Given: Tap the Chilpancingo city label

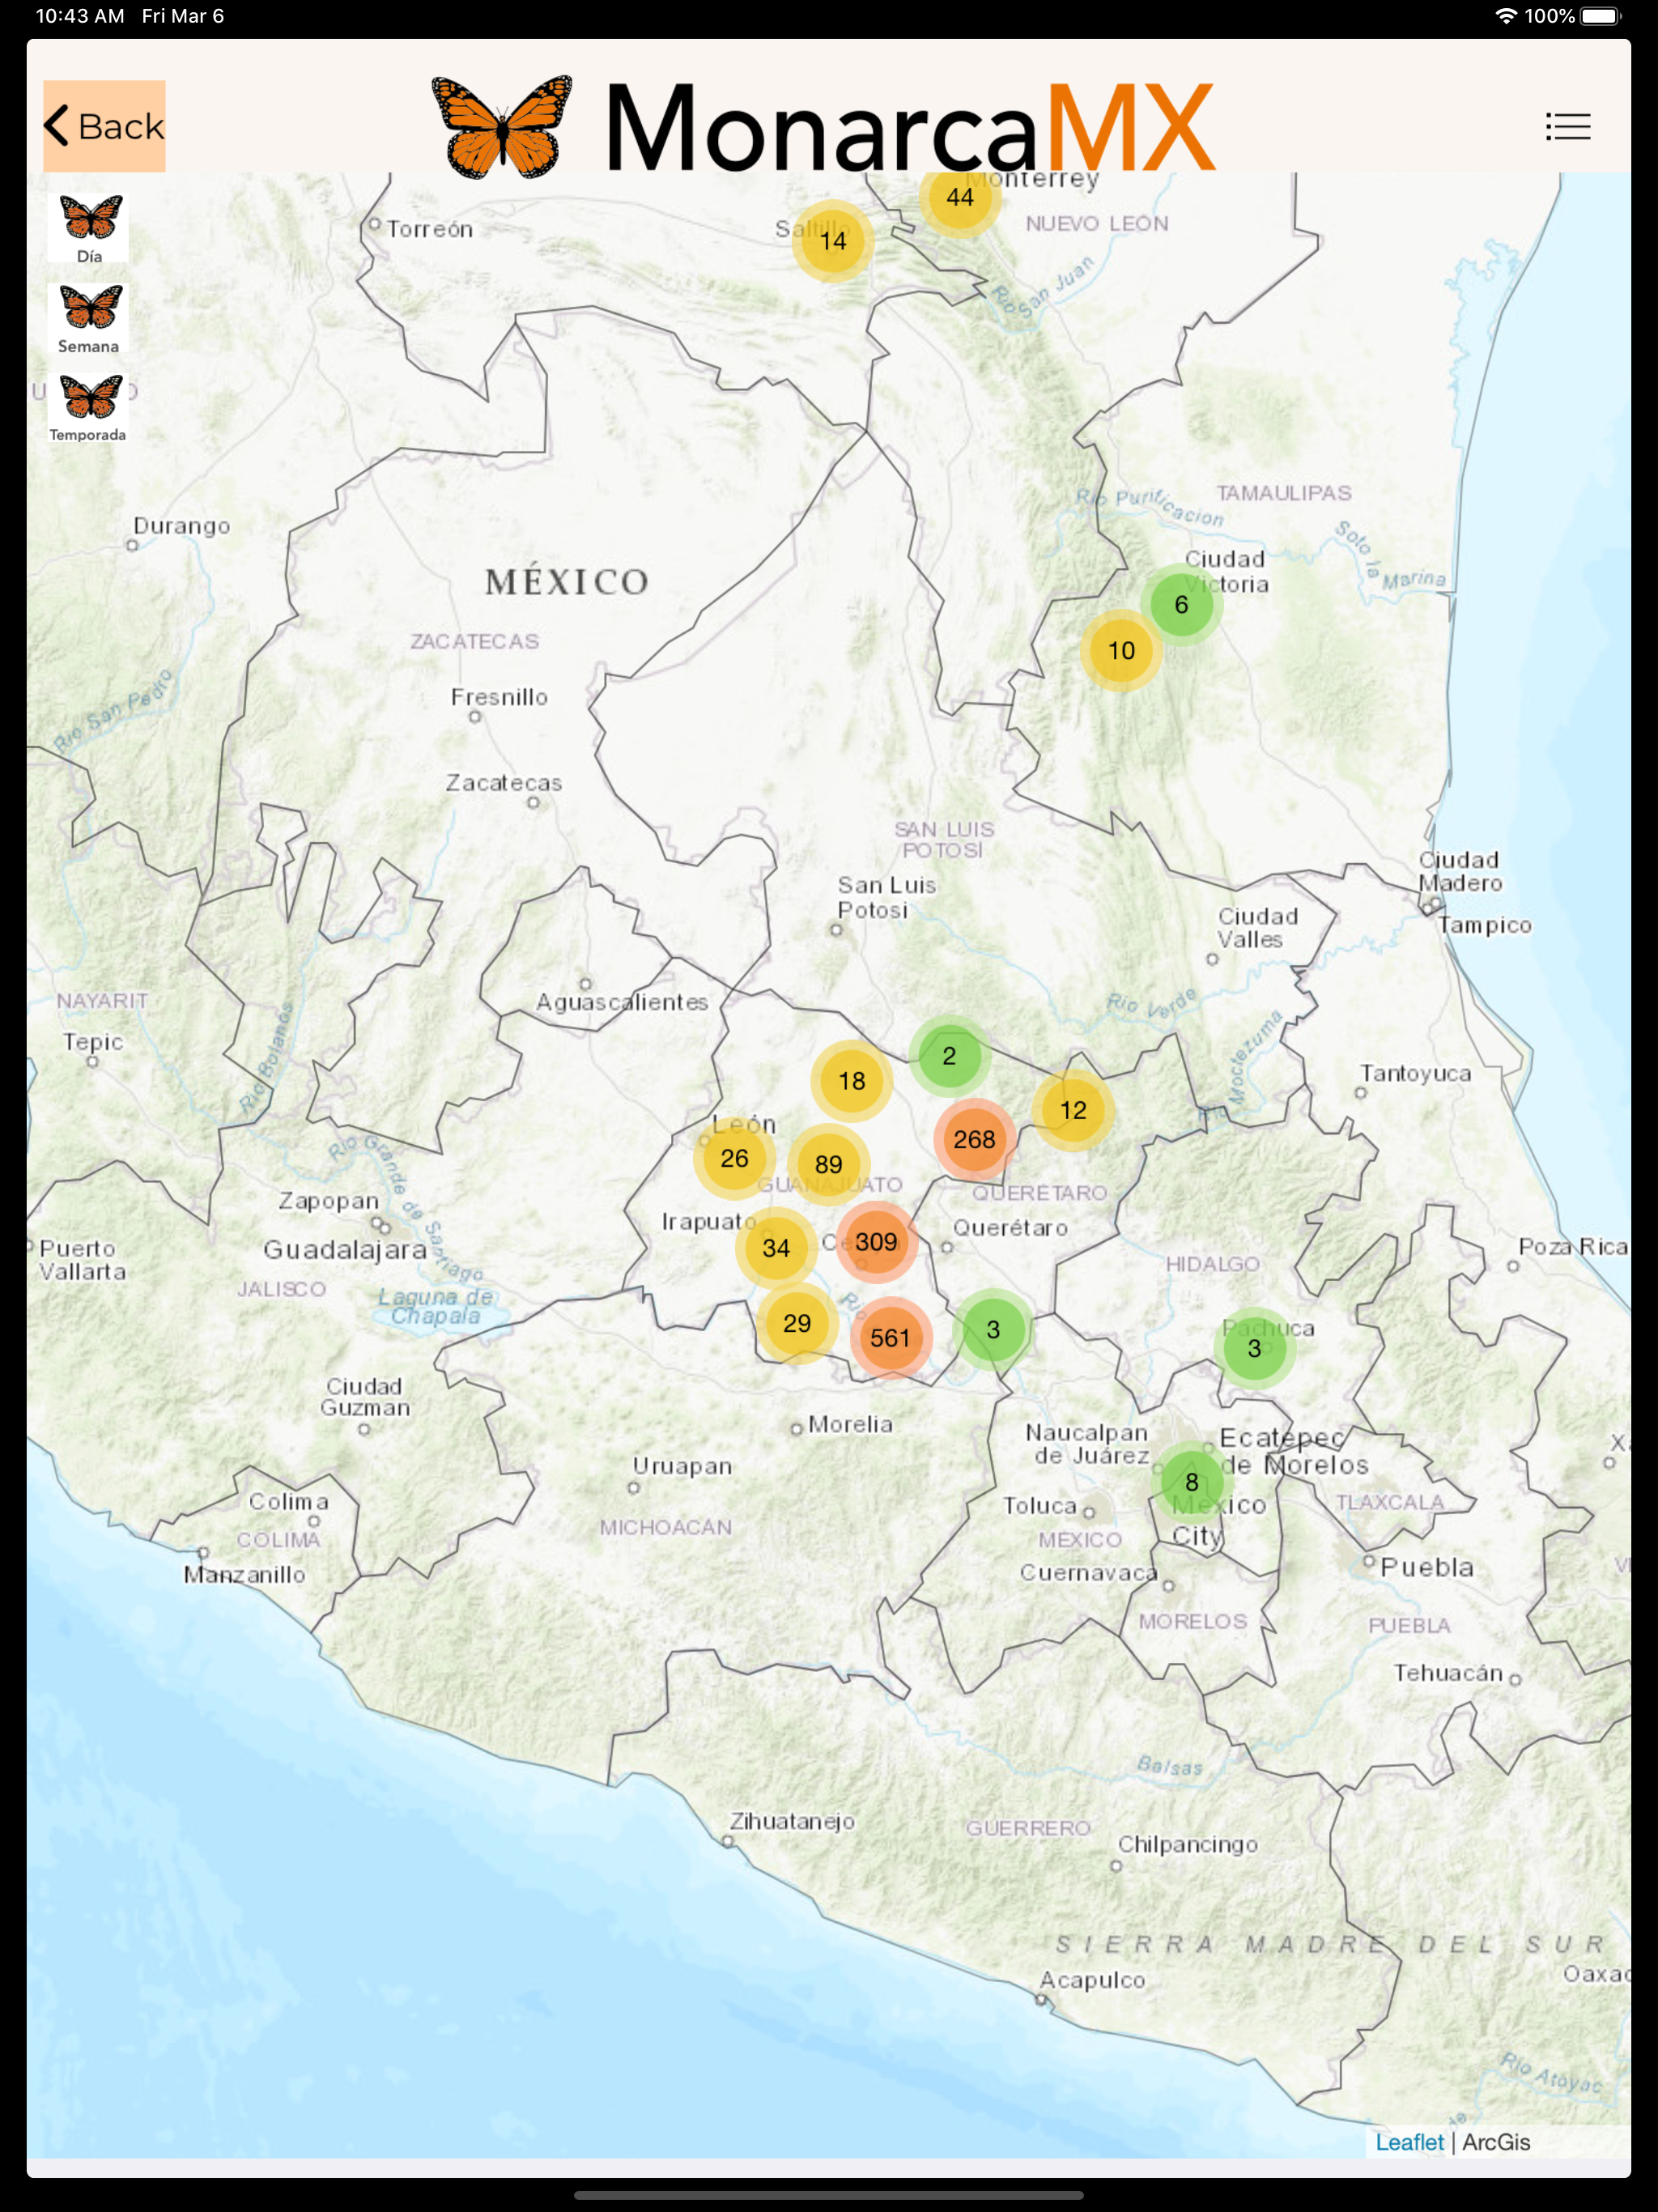Looking at the screenshot, I should [1188, 1844].
